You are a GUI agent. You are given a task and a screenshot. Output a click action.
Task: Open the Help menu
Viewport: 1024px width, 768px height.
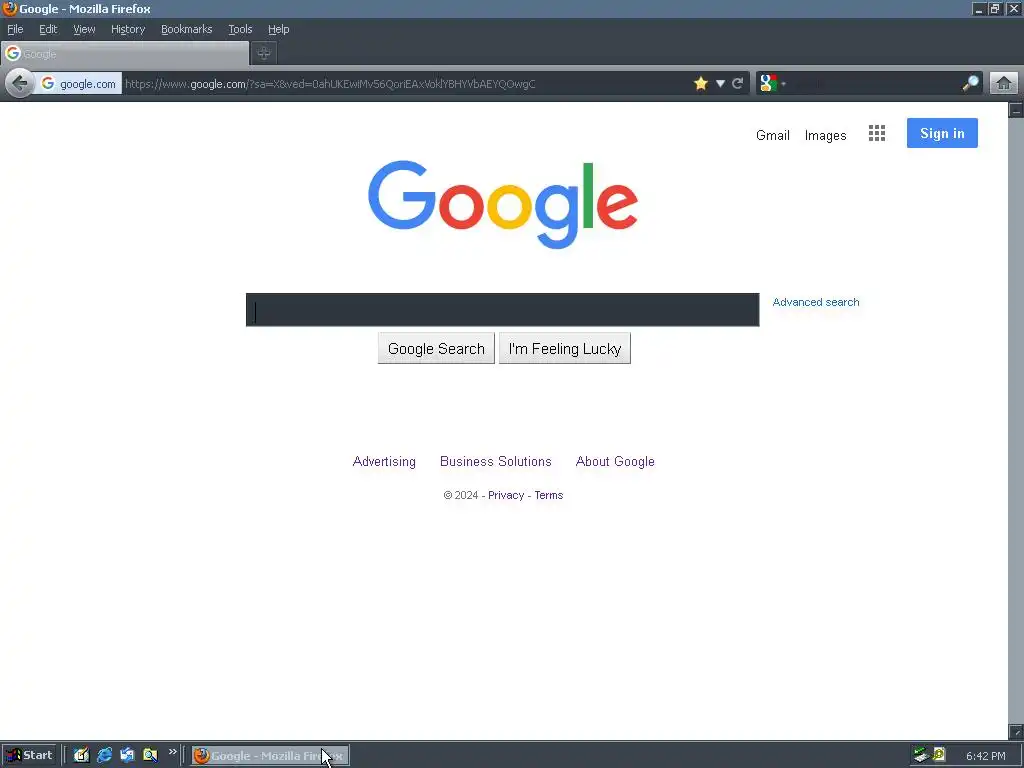click(x=279, y=29)
